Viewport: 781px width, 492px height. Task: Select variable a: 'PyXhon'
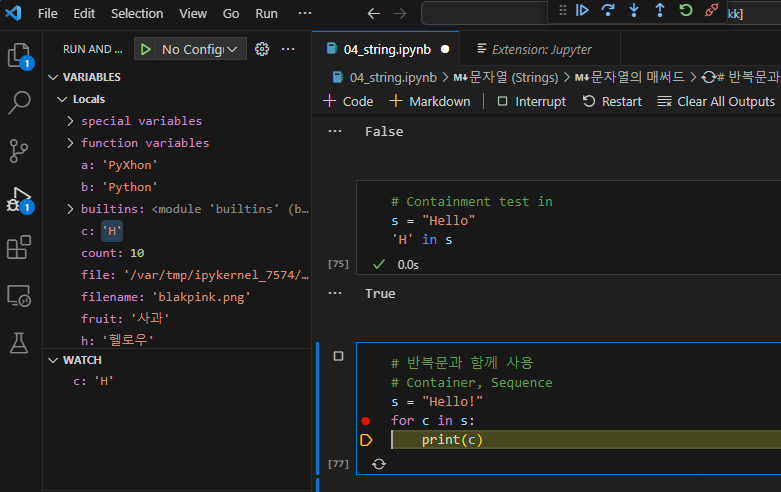[x=120, y=165]
